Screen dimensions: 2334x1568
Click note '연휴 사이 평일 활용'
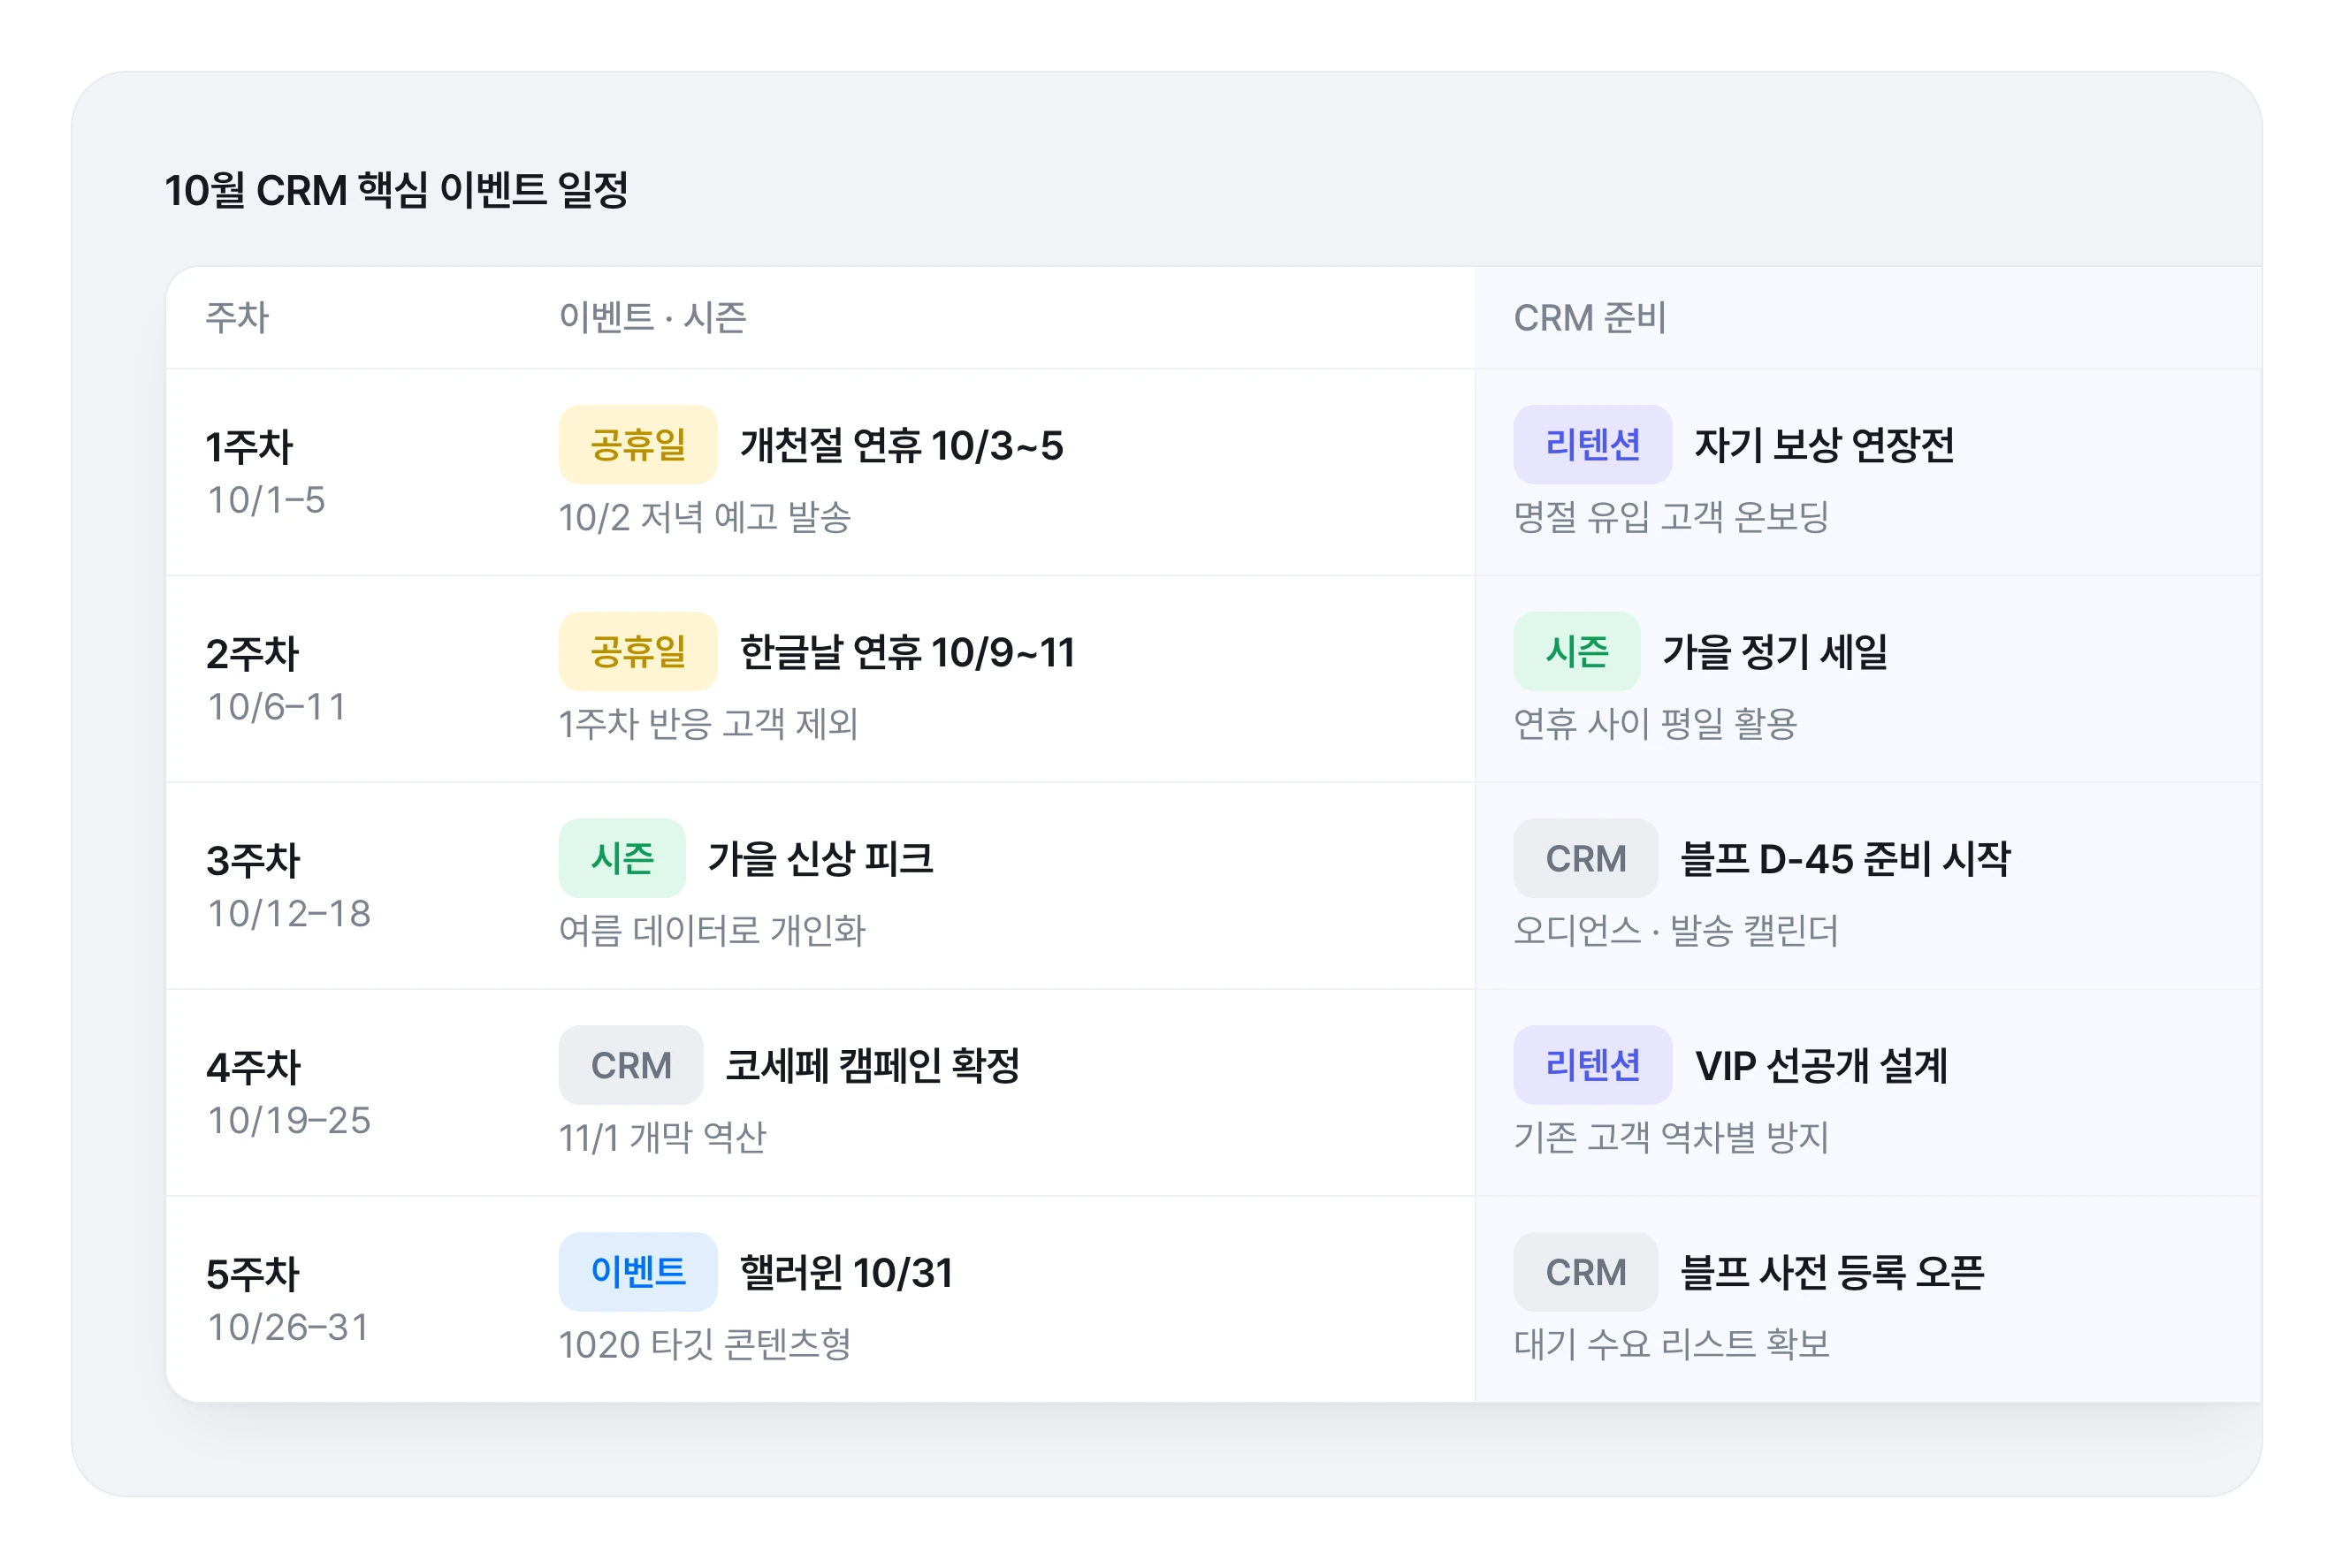[x=1655, y=724]
